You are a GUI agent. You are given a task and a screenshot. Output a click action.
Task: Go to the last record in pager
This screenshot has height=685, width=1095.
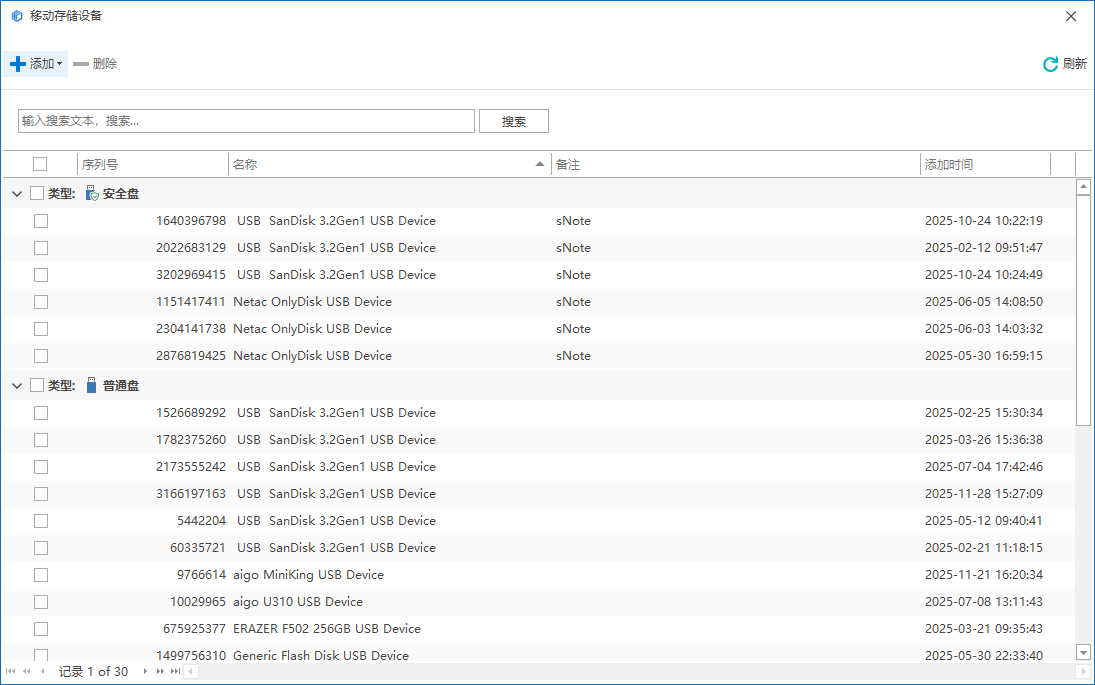pyautogui.click(x=176, y=671)
